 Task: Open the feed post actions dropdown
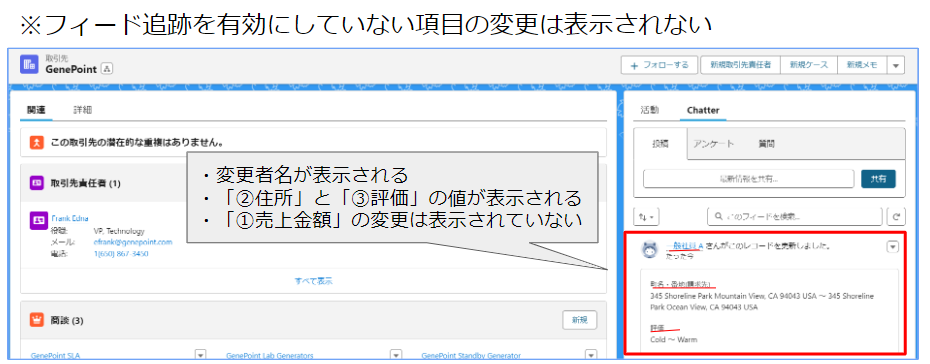[893, 247]
